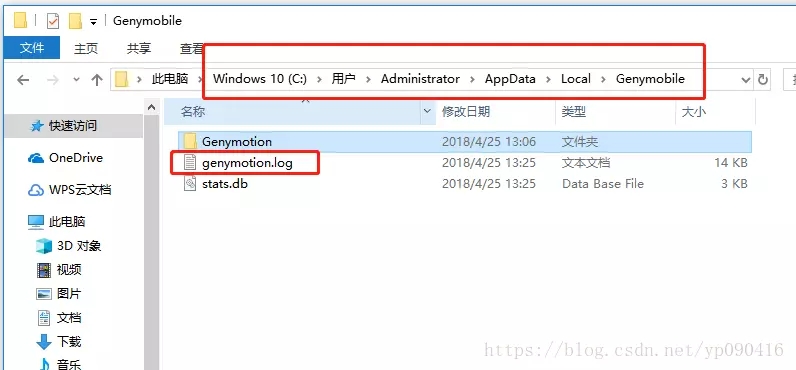
Task: Click the Forward navigation arrow
Action: click(52, 80)
